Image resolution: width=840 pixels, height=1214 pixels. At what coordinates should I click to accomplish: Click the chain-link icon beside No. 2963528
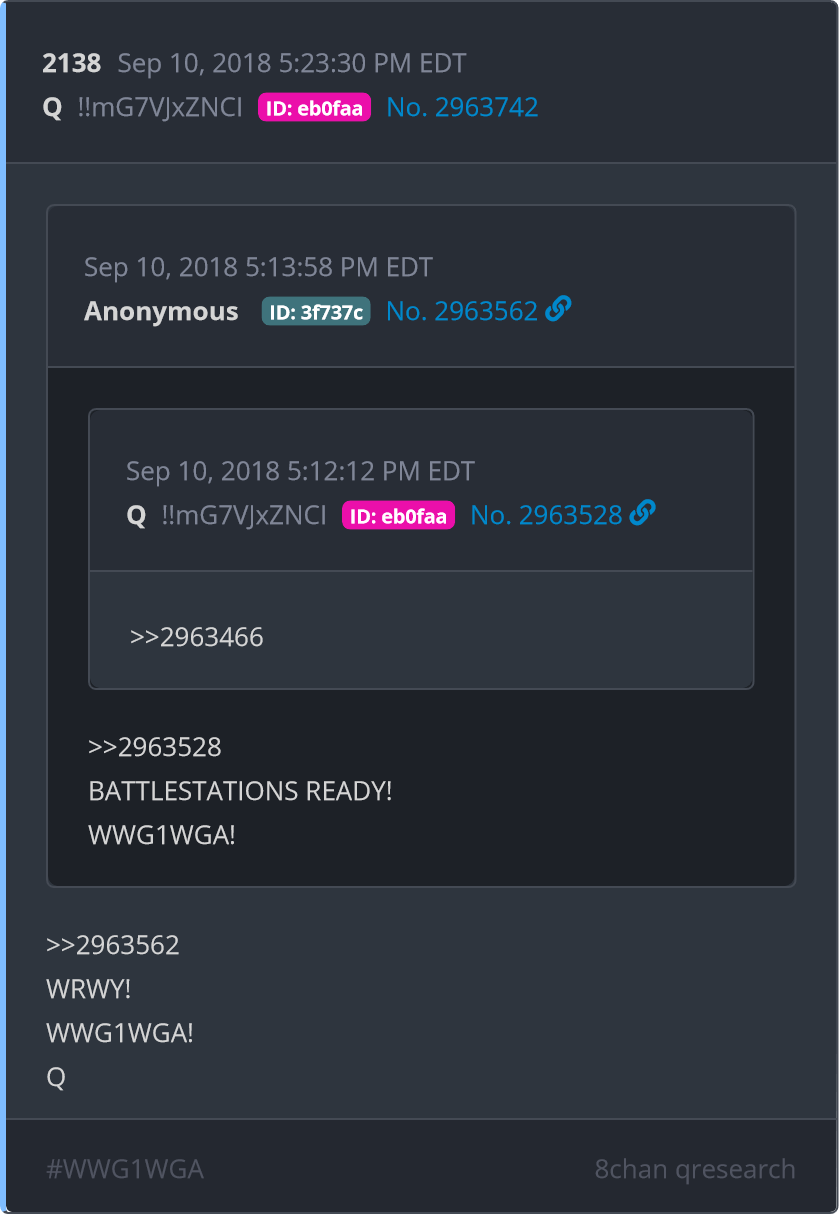click(x=643, y=514)
